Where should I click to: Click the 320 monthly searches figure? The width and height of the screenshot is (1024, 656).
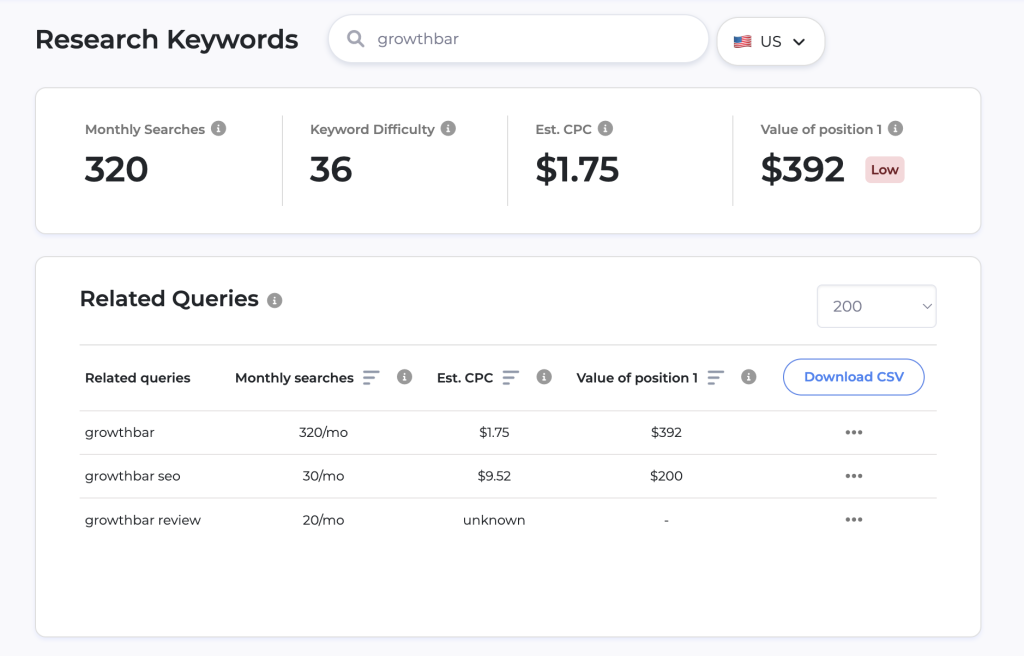click(116, 170)
